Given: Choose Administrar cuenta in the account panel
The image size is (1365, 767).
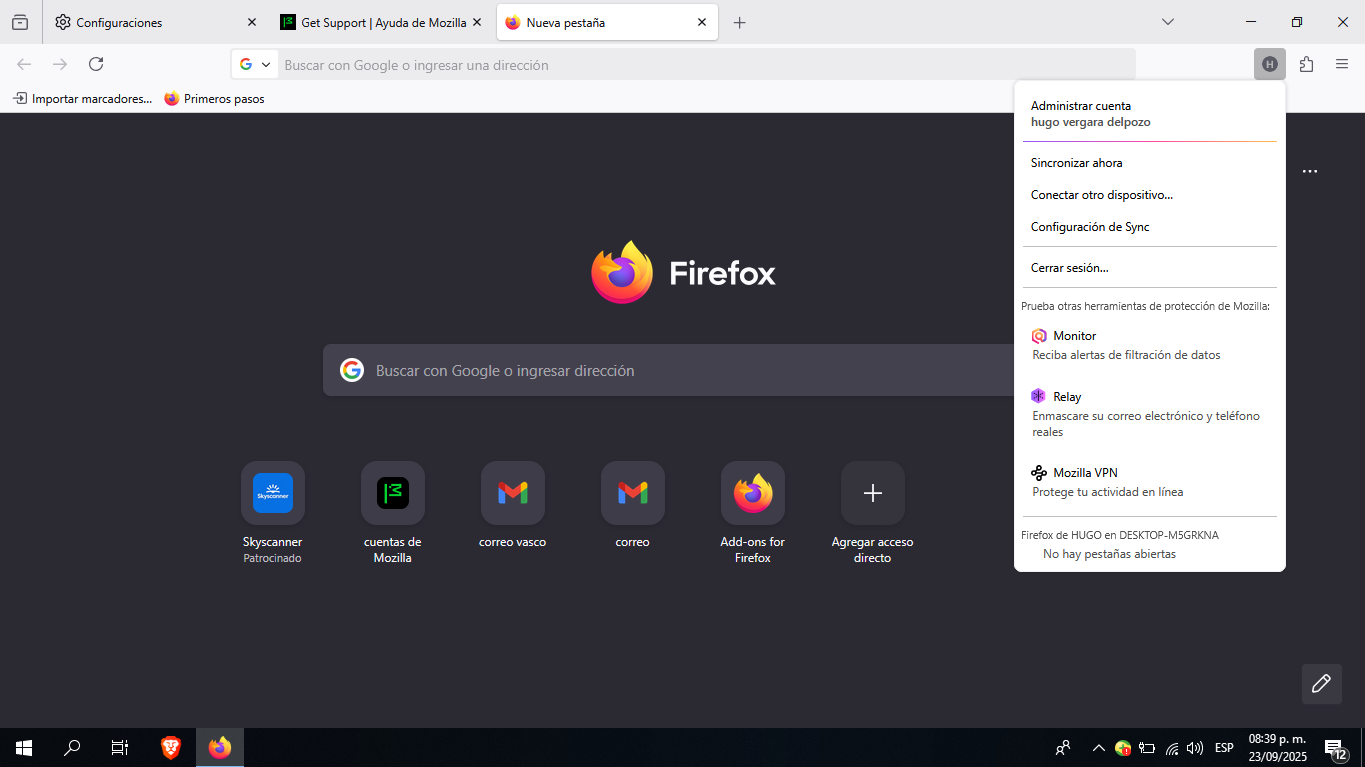Looking at the screenshot, I should (1150, 114).
